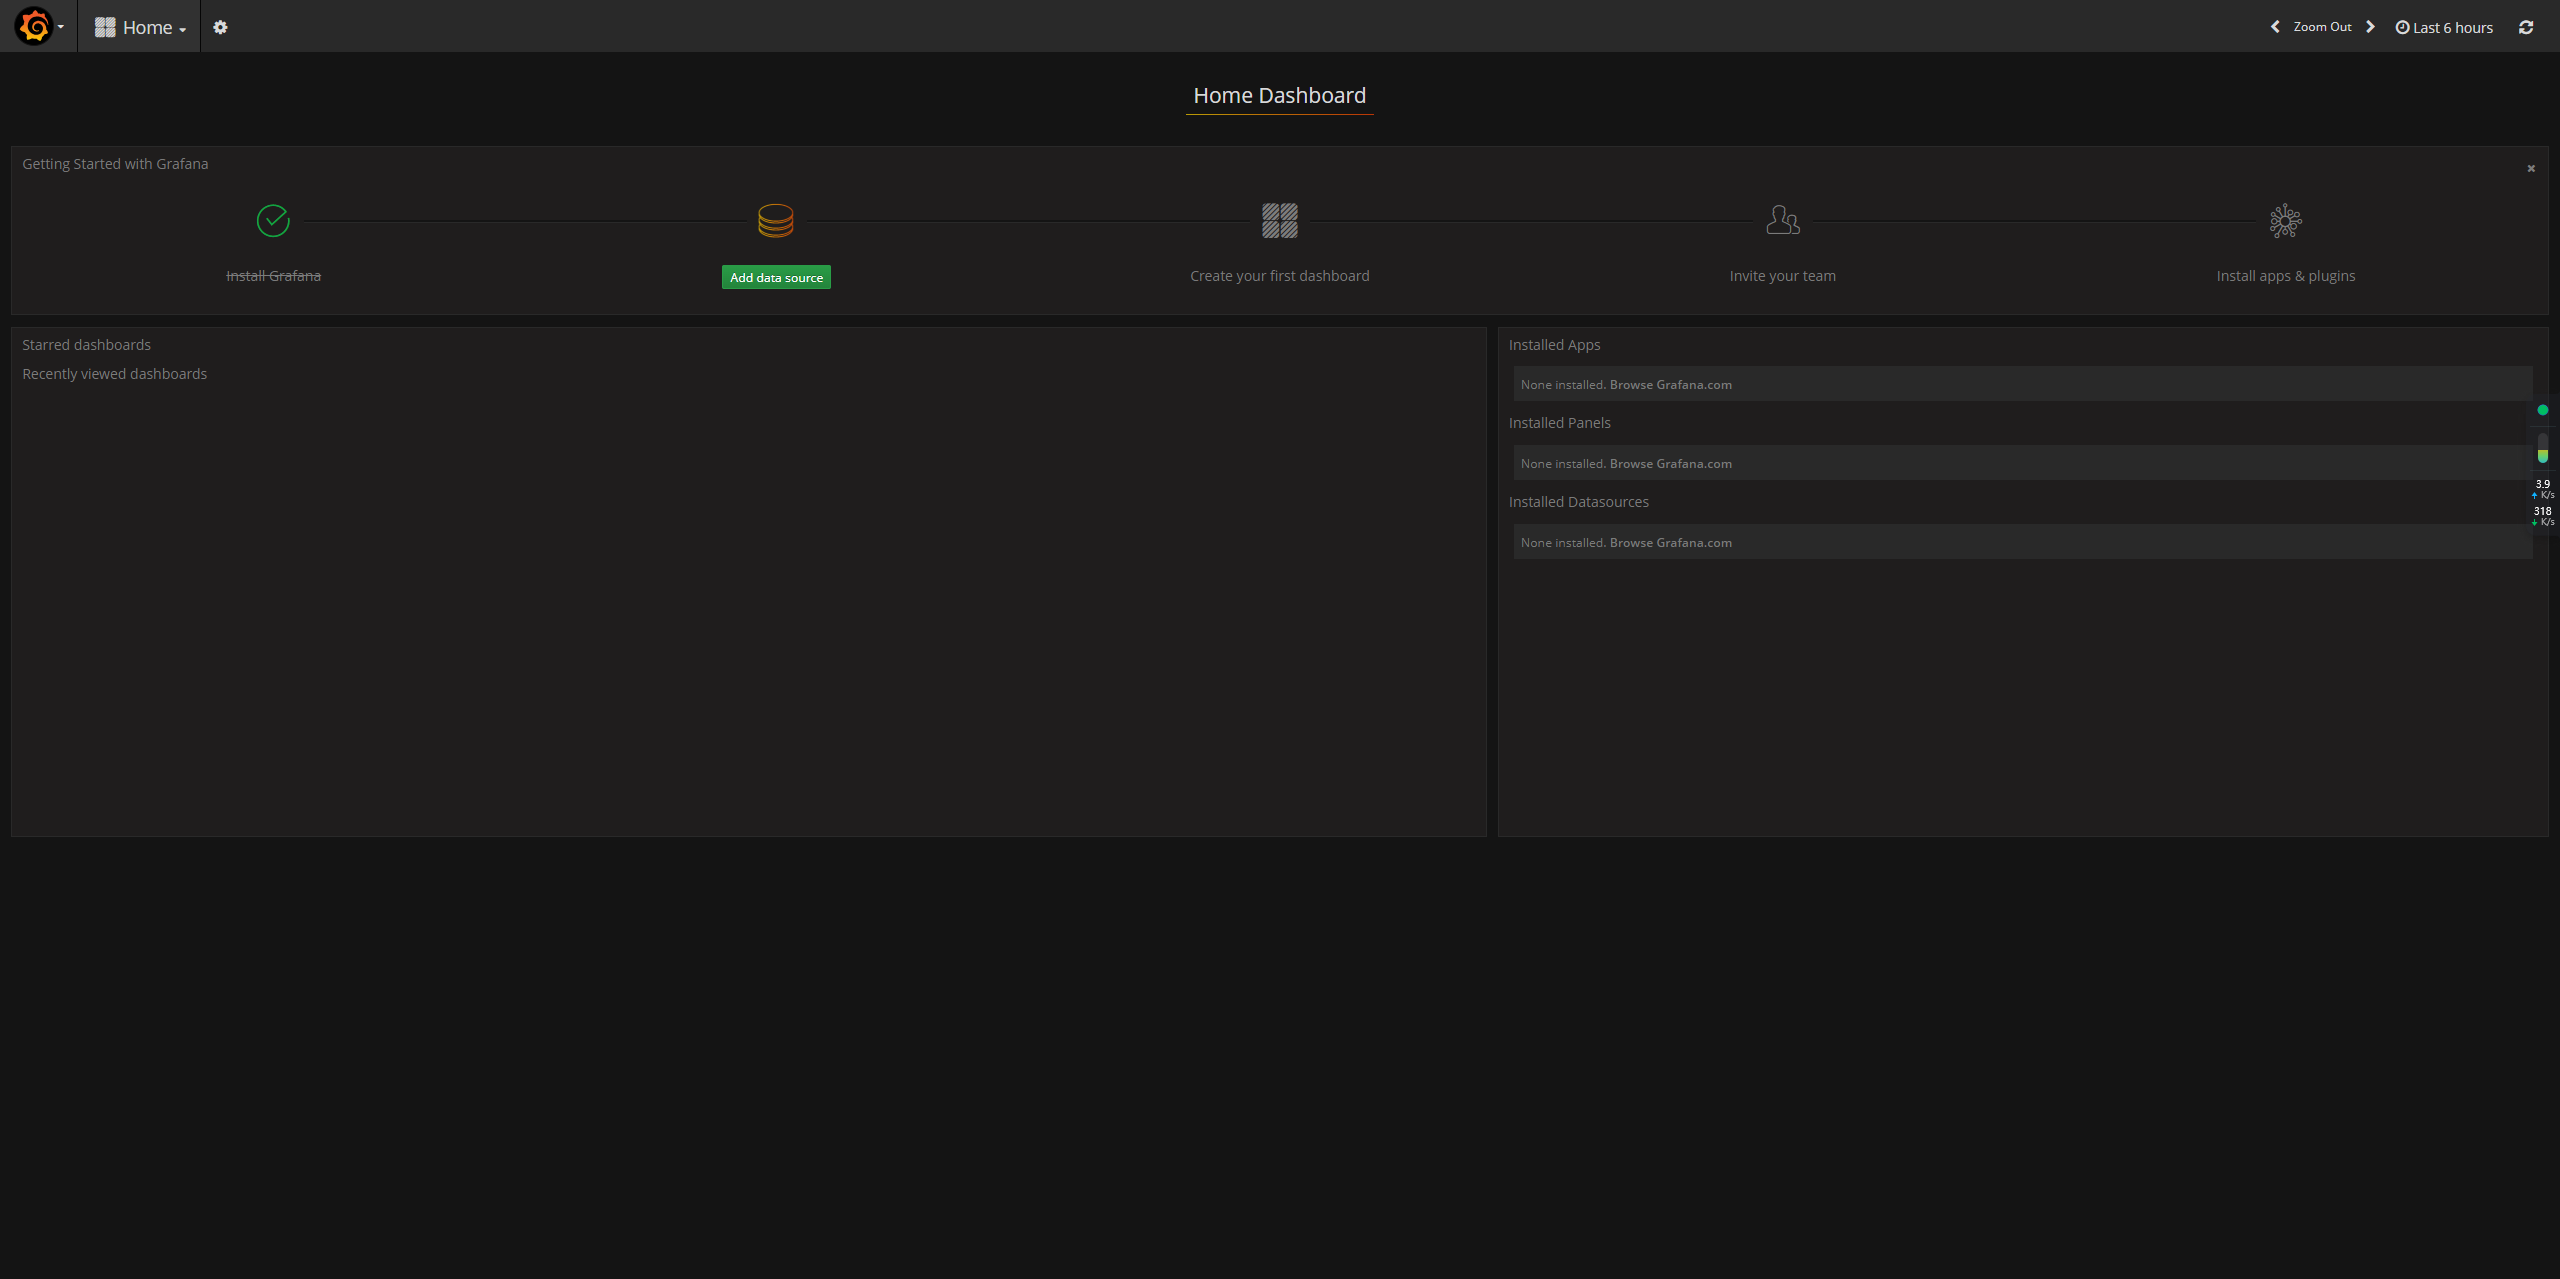Close the Getting Started panel
The width and height of the screenshot is (2560, 1279).
(x=2531, y=168)
